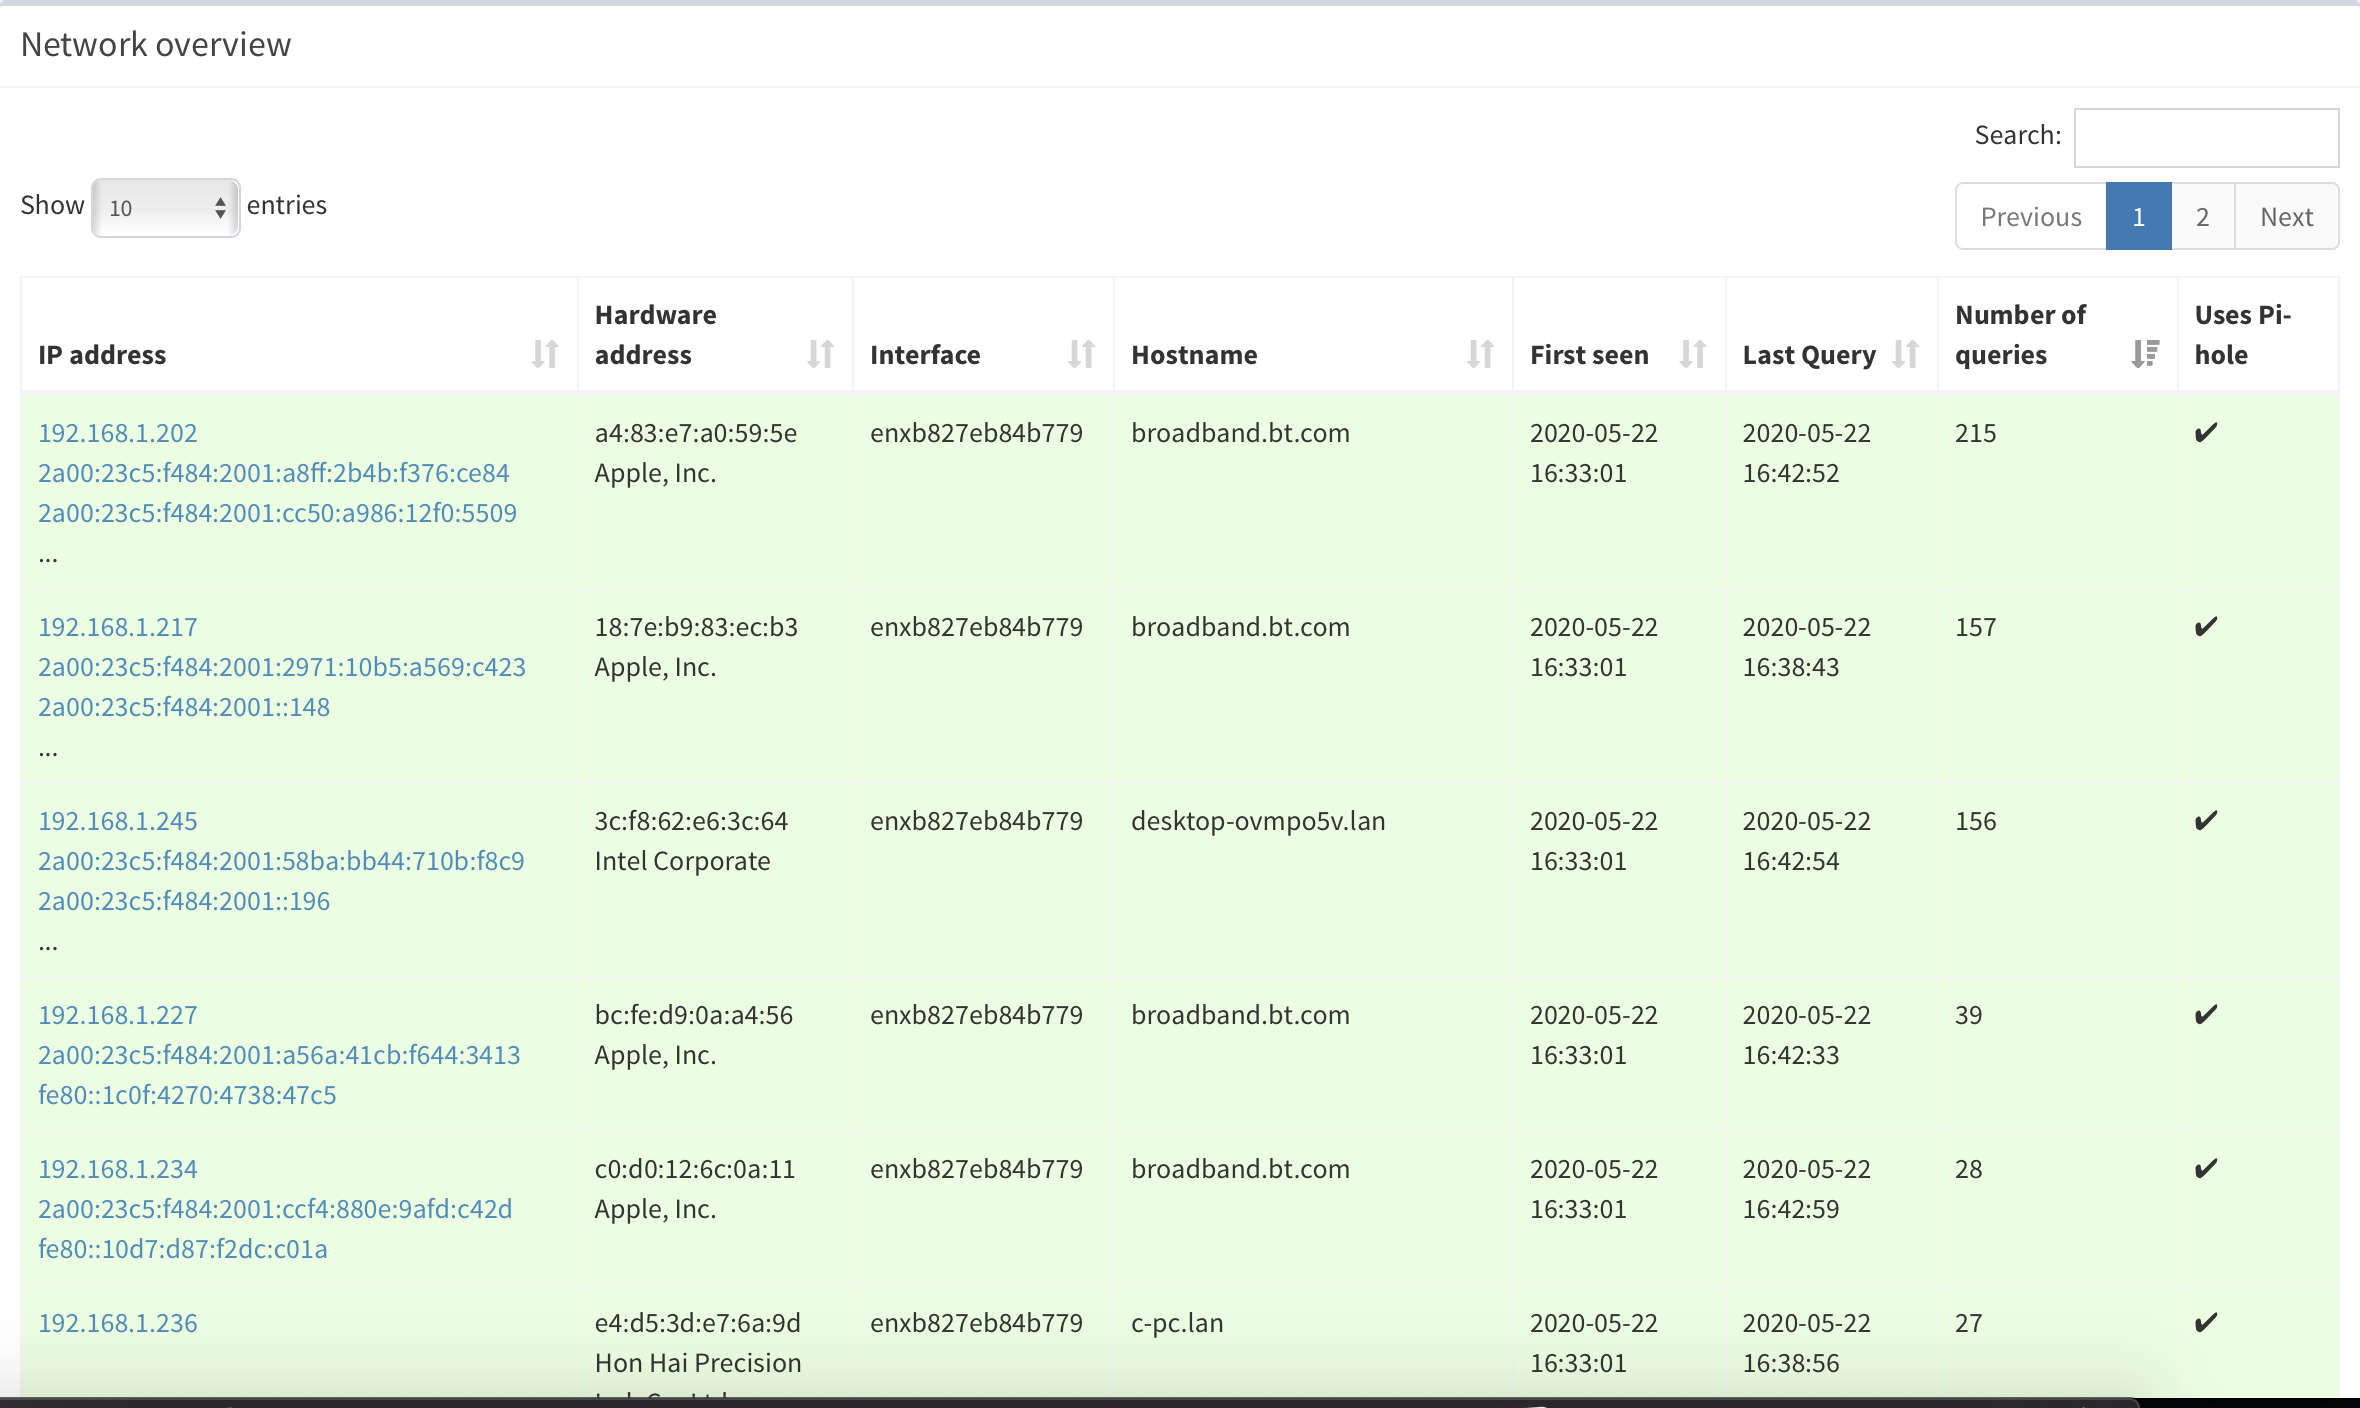Open IPv6 link ending 2971:10b5:a569:c423
Screen dimensions: 2360x1408
282,667
